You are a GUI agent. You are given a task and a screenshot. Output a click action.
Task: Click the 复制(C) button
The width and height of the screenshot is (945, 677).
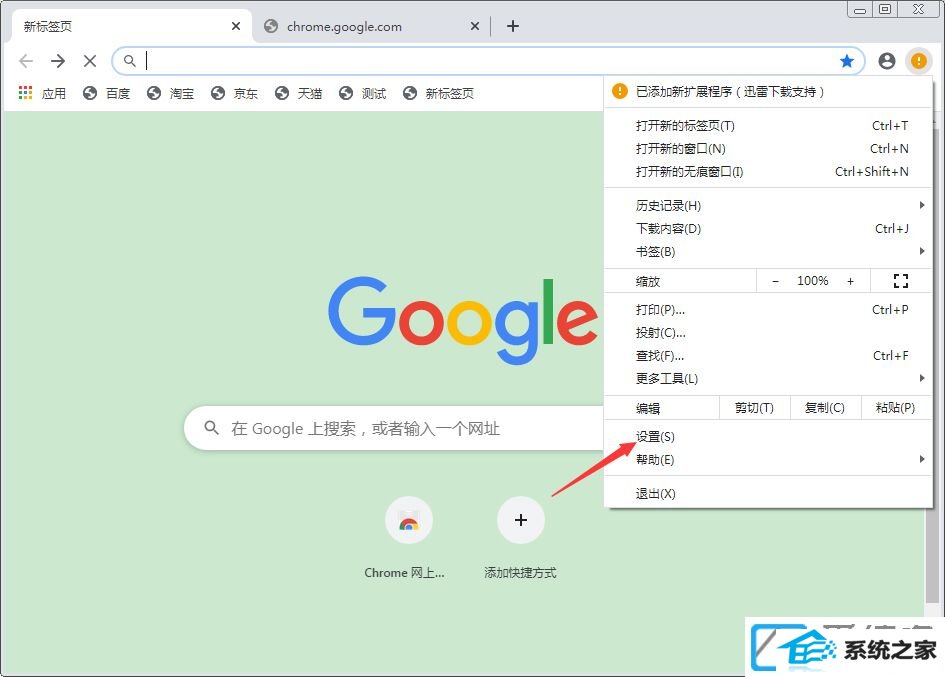[x=825, y=408]
